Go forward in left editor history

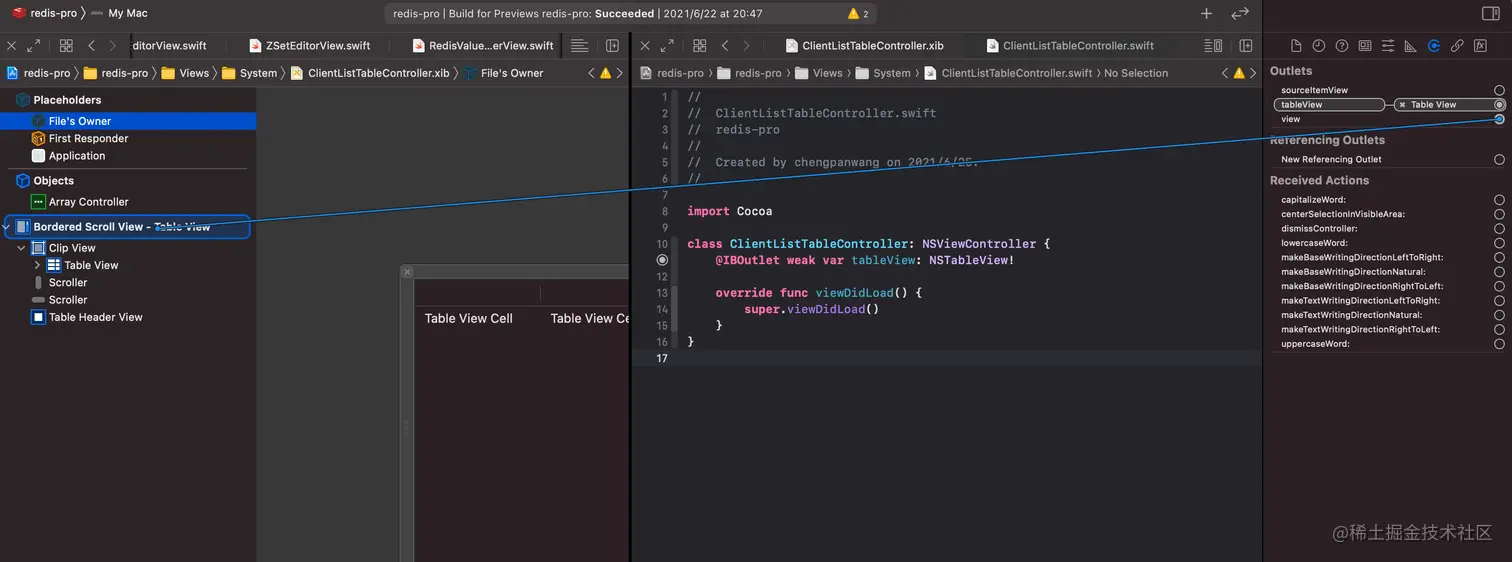coord(113,46)
